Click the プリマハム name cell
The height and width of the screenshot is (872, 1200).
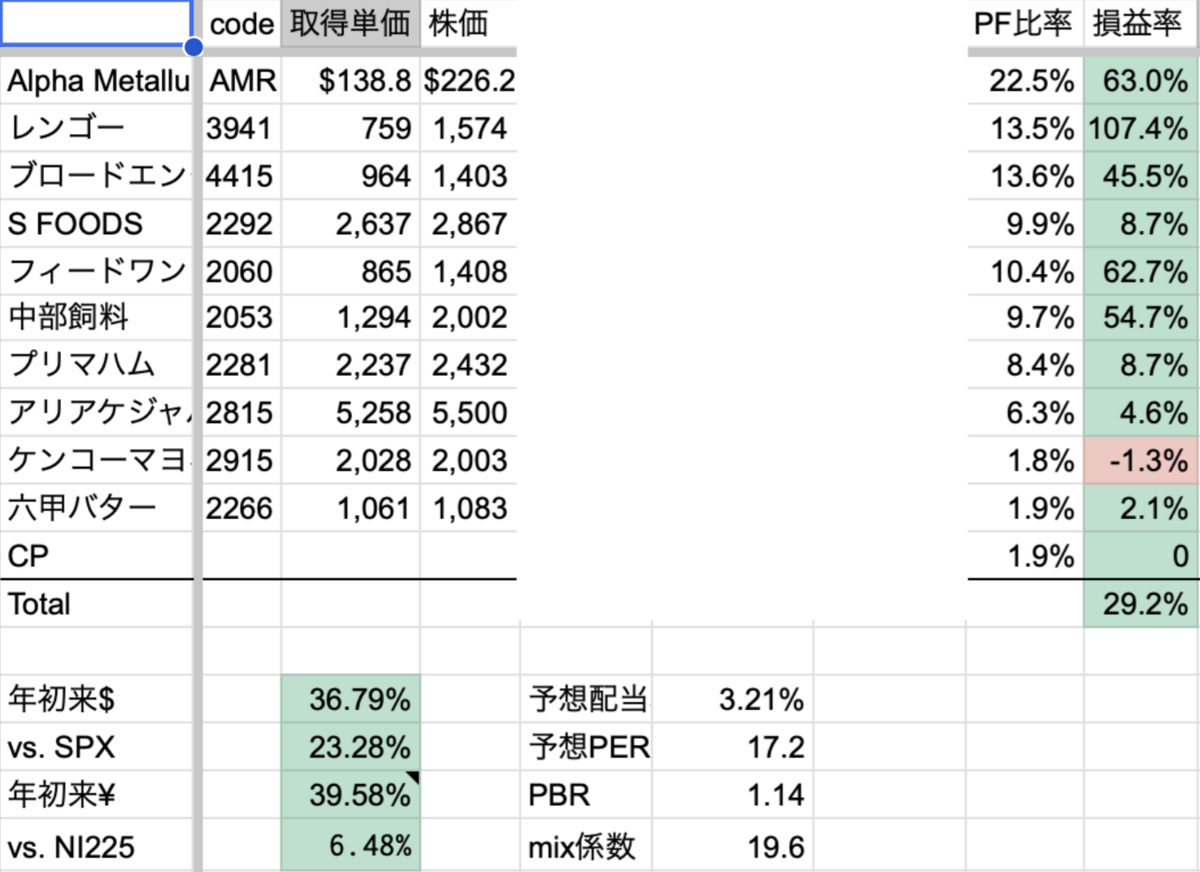pyautogui.click(x=98, y=365)
